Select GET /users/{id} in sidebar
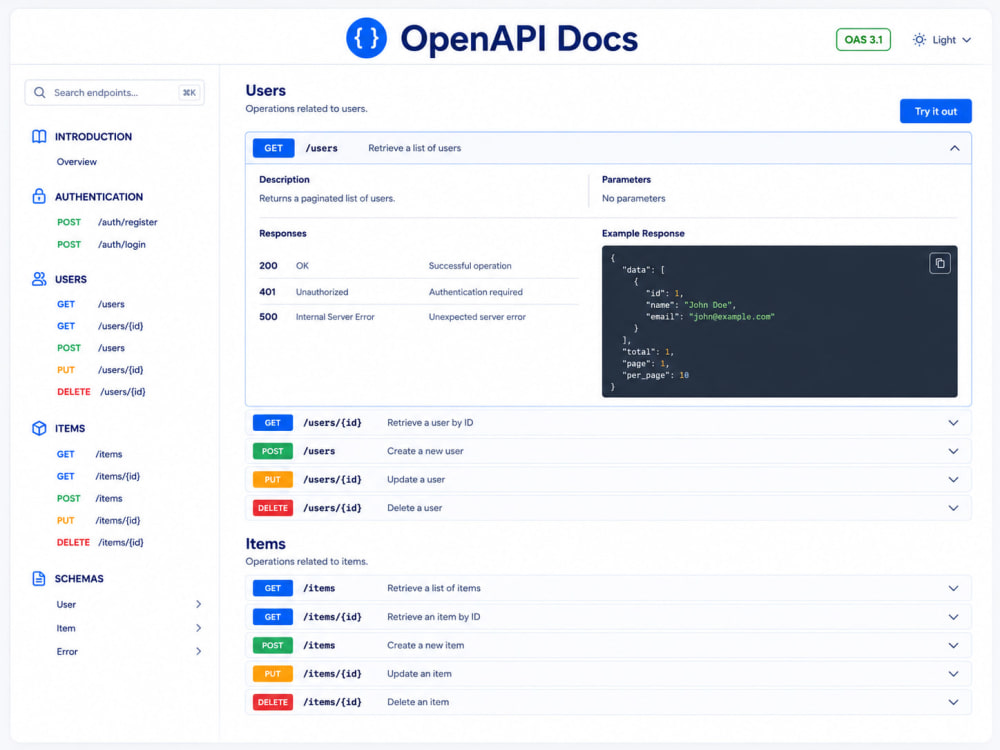The image size is (1000, 750). 100,326
